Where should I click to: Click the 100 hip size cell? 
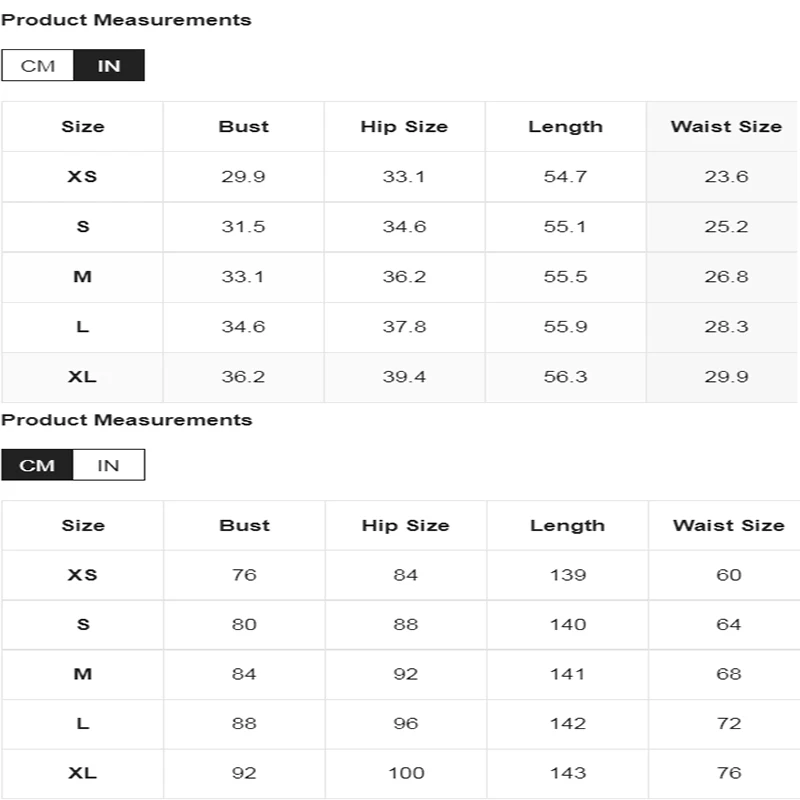406,773
